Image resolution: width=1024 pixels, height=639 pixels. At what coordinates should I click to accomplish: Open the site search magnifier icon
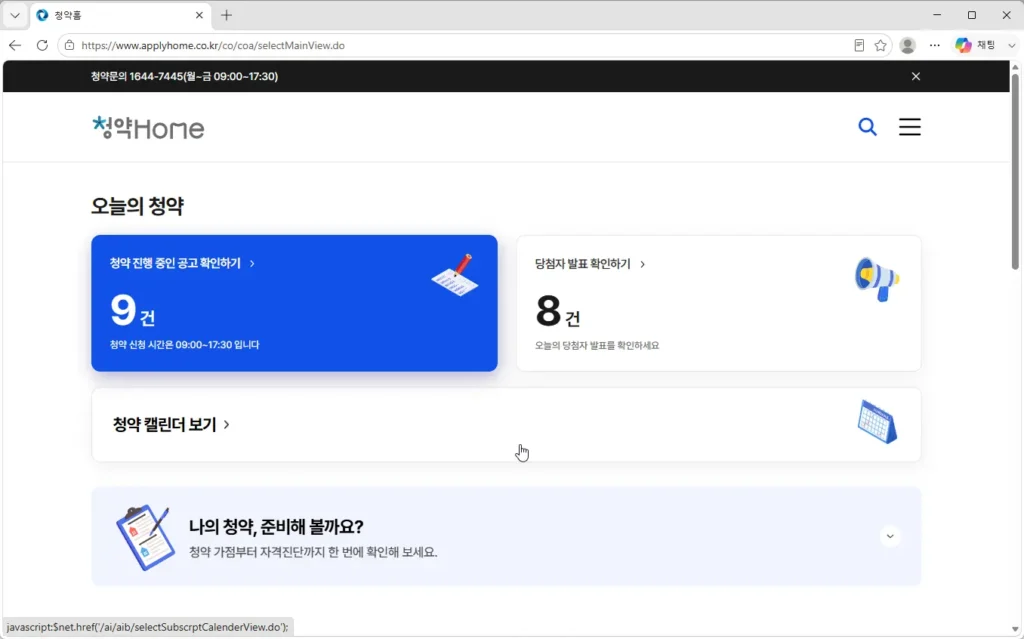click(x=867, y=127)
